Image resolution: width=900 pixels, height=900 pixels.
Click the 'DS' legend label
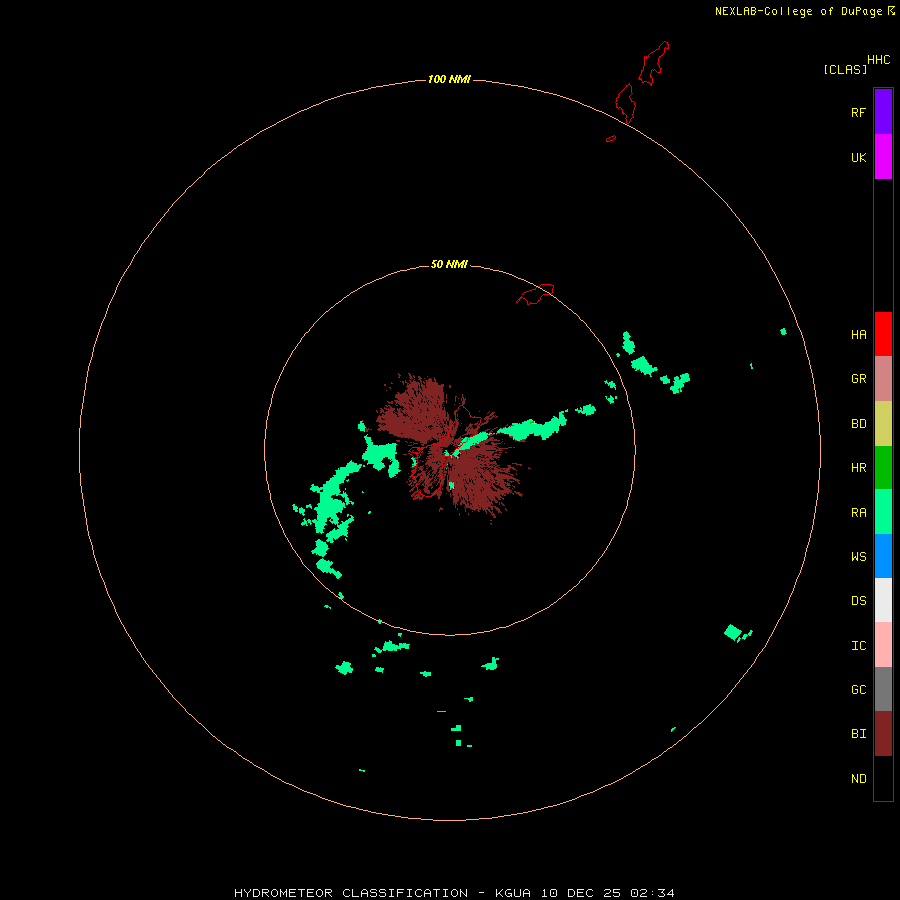click(858, 601)
